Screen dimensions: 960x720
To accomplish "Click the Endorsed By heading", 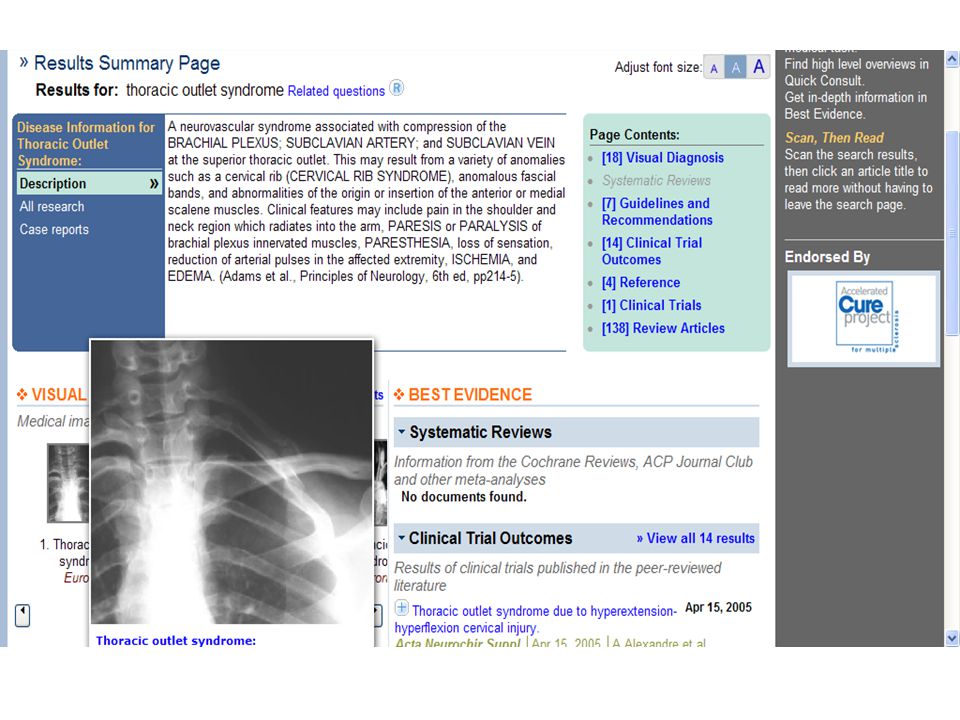I will point(827,257).
